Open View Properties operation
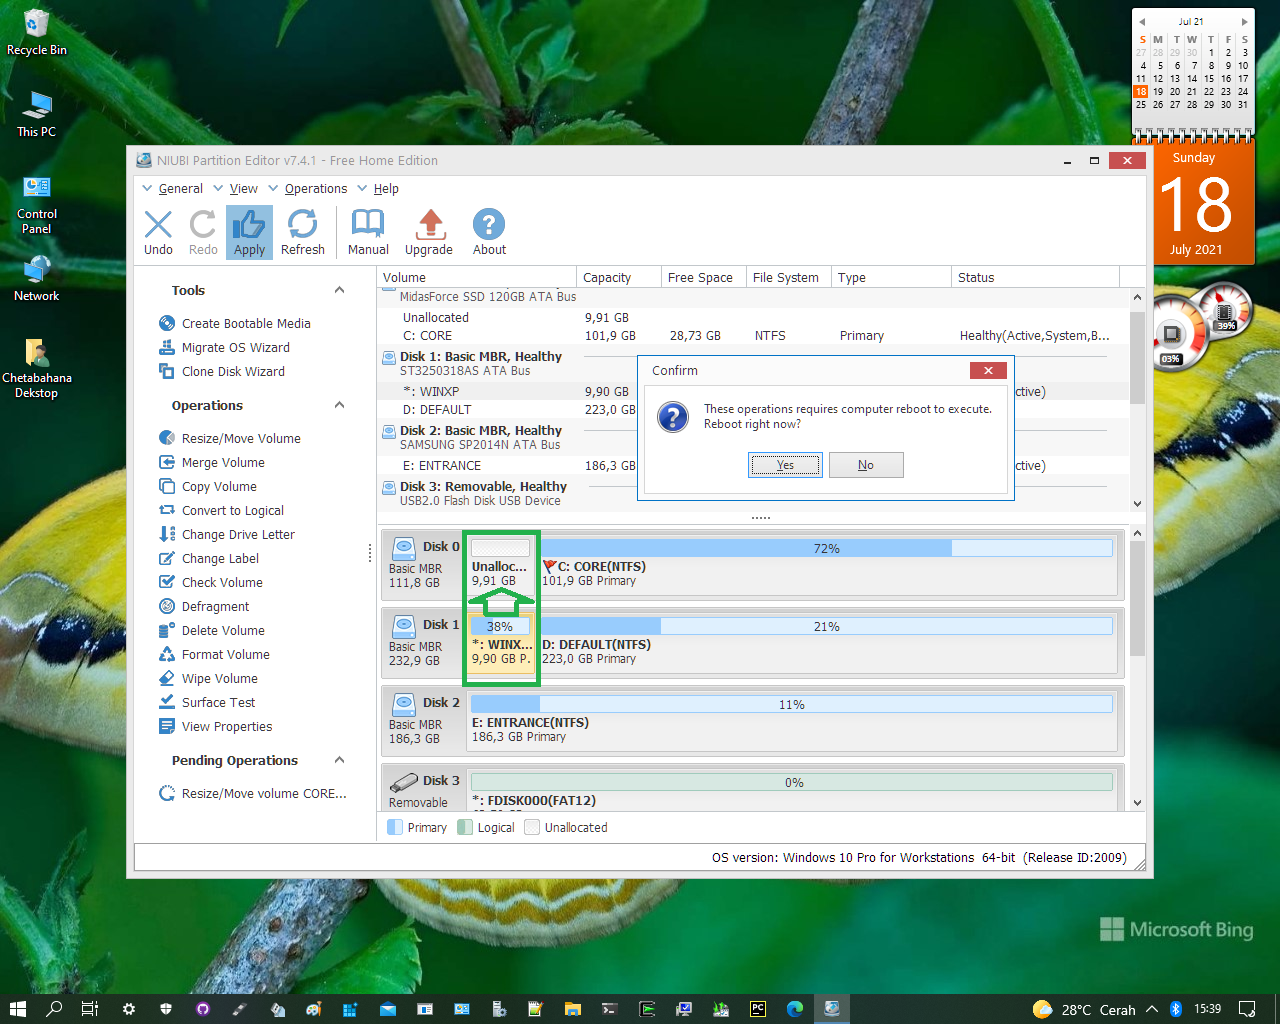Viewport: 1280px width, 1024px height. (x=216, y=726)
